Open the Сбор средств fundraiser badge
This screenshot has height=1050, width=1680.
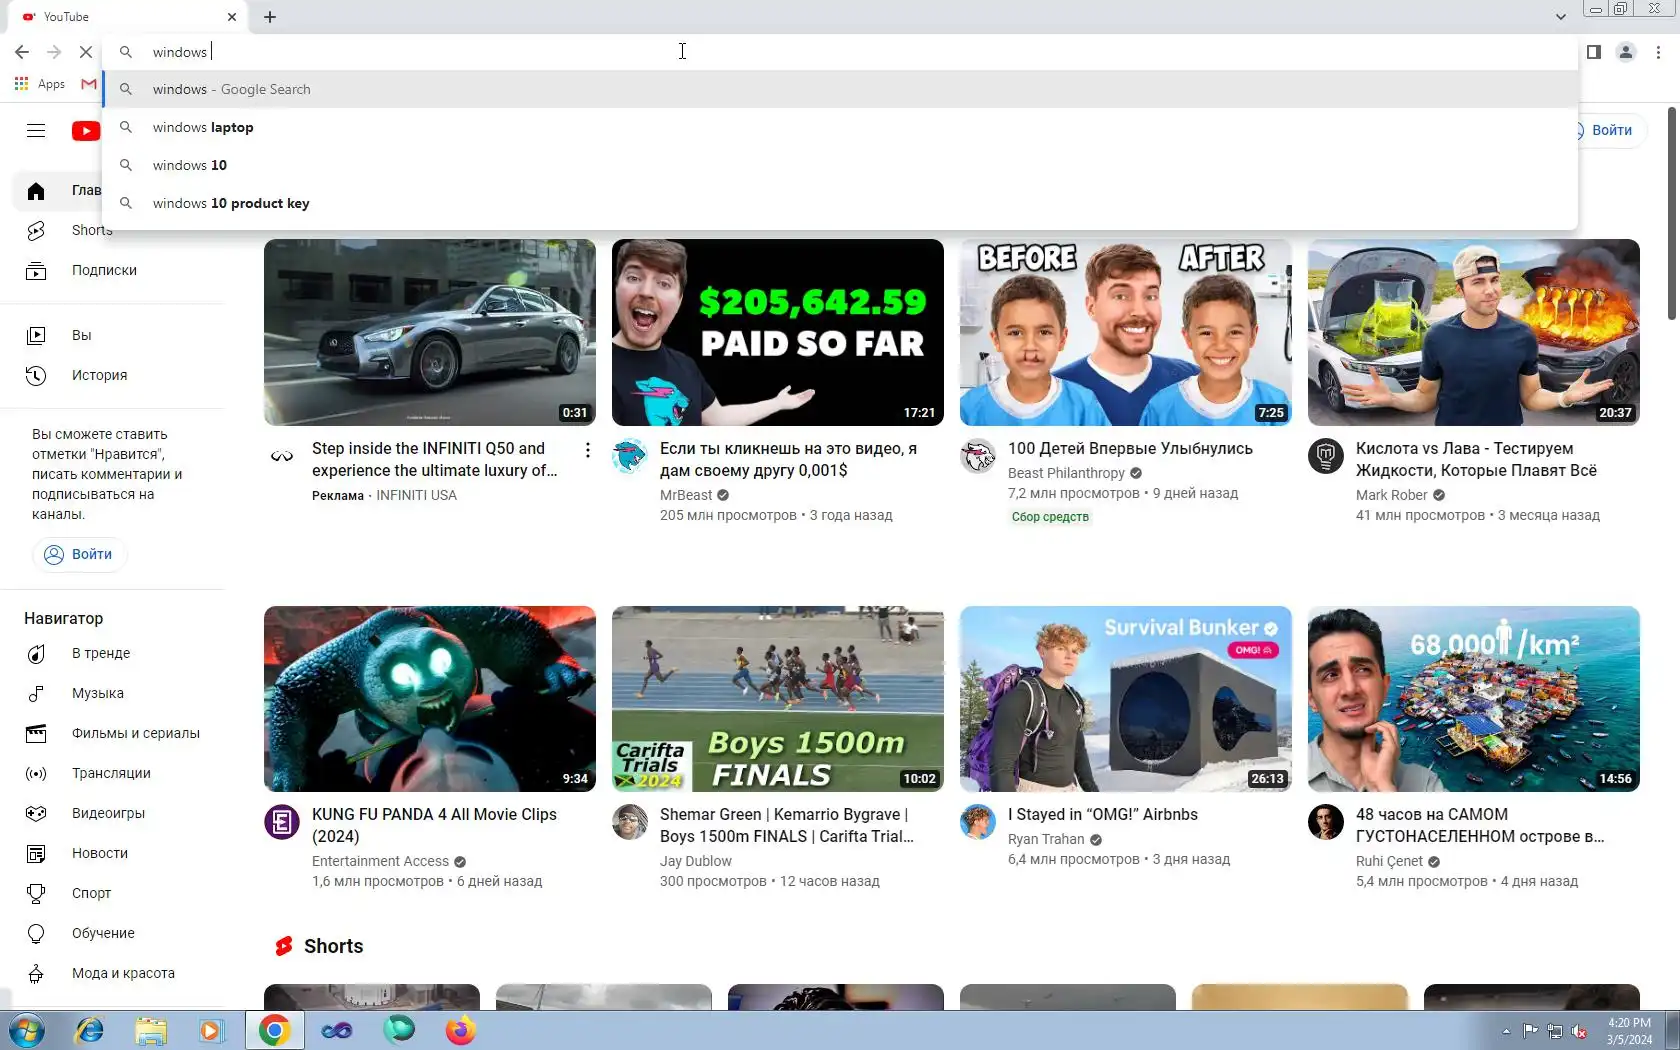[x=1050, y=517]
